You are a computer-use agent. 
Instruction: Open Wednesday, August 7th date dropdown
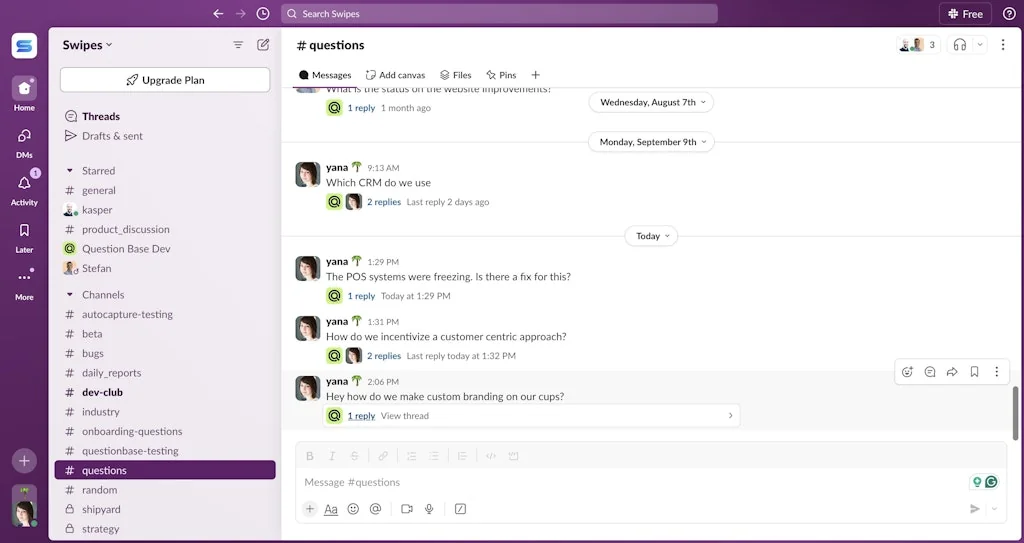pos(651,103)
